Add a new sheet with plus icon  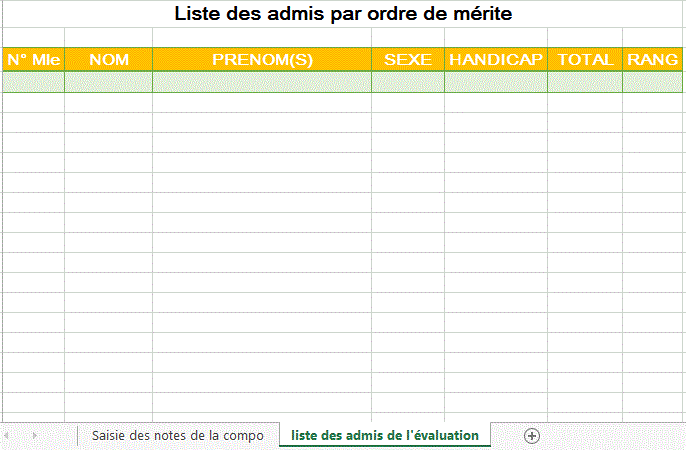click(532, 436)
